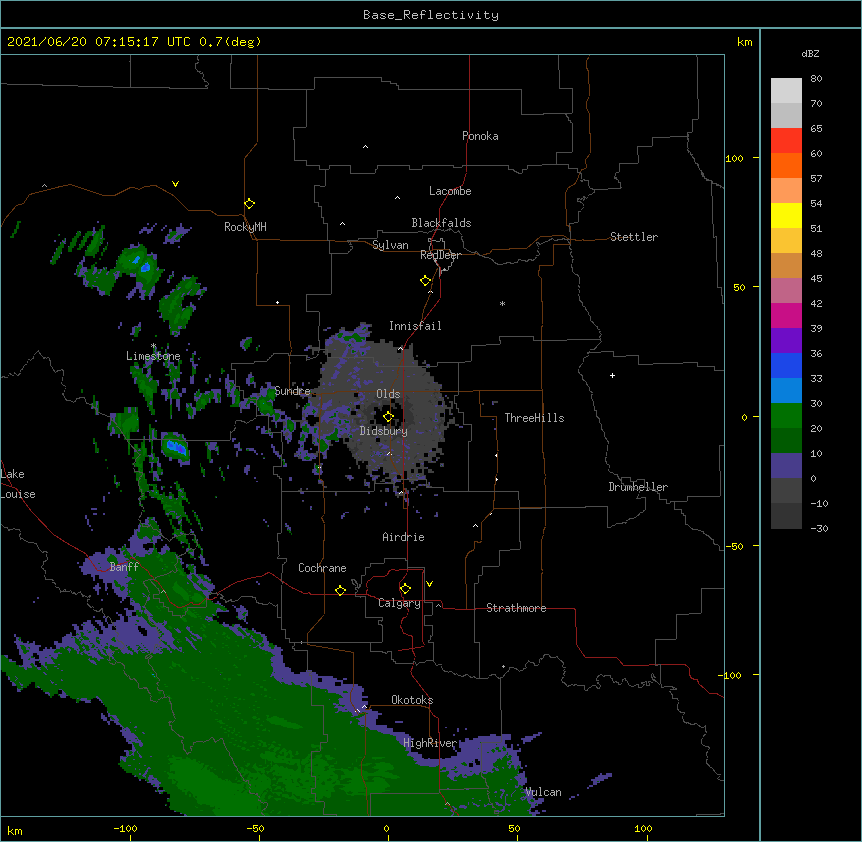
Task: Click the Olds town label
Action: [x=388, y=394]
